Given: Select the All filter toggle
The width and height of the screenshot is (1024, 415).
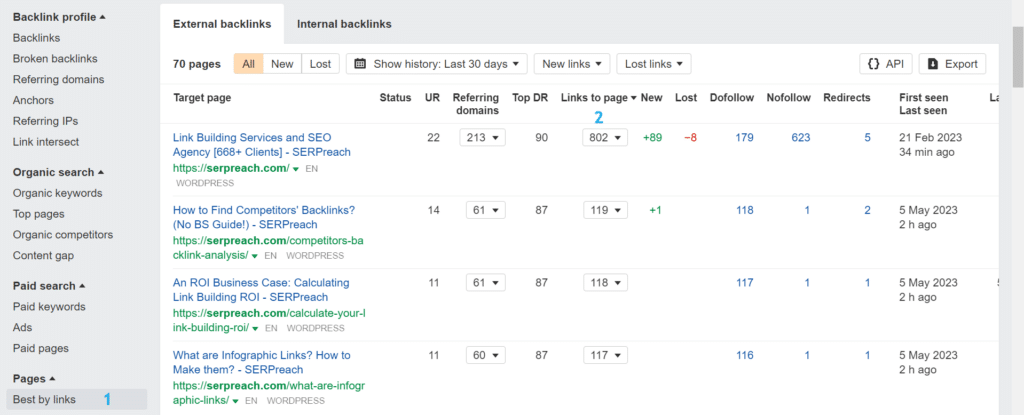Looking at the screenshot, I should click(249, 64).
